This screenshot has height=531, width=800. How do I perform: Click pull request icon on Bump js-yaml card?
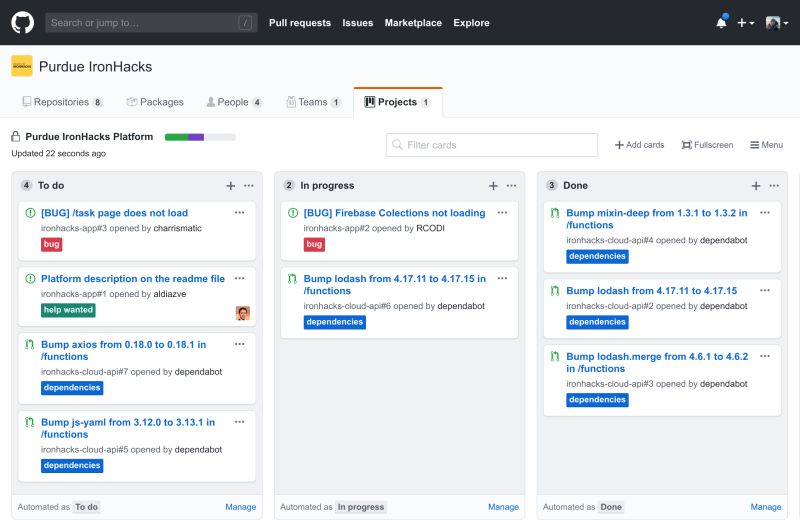[x=30, y=422]
